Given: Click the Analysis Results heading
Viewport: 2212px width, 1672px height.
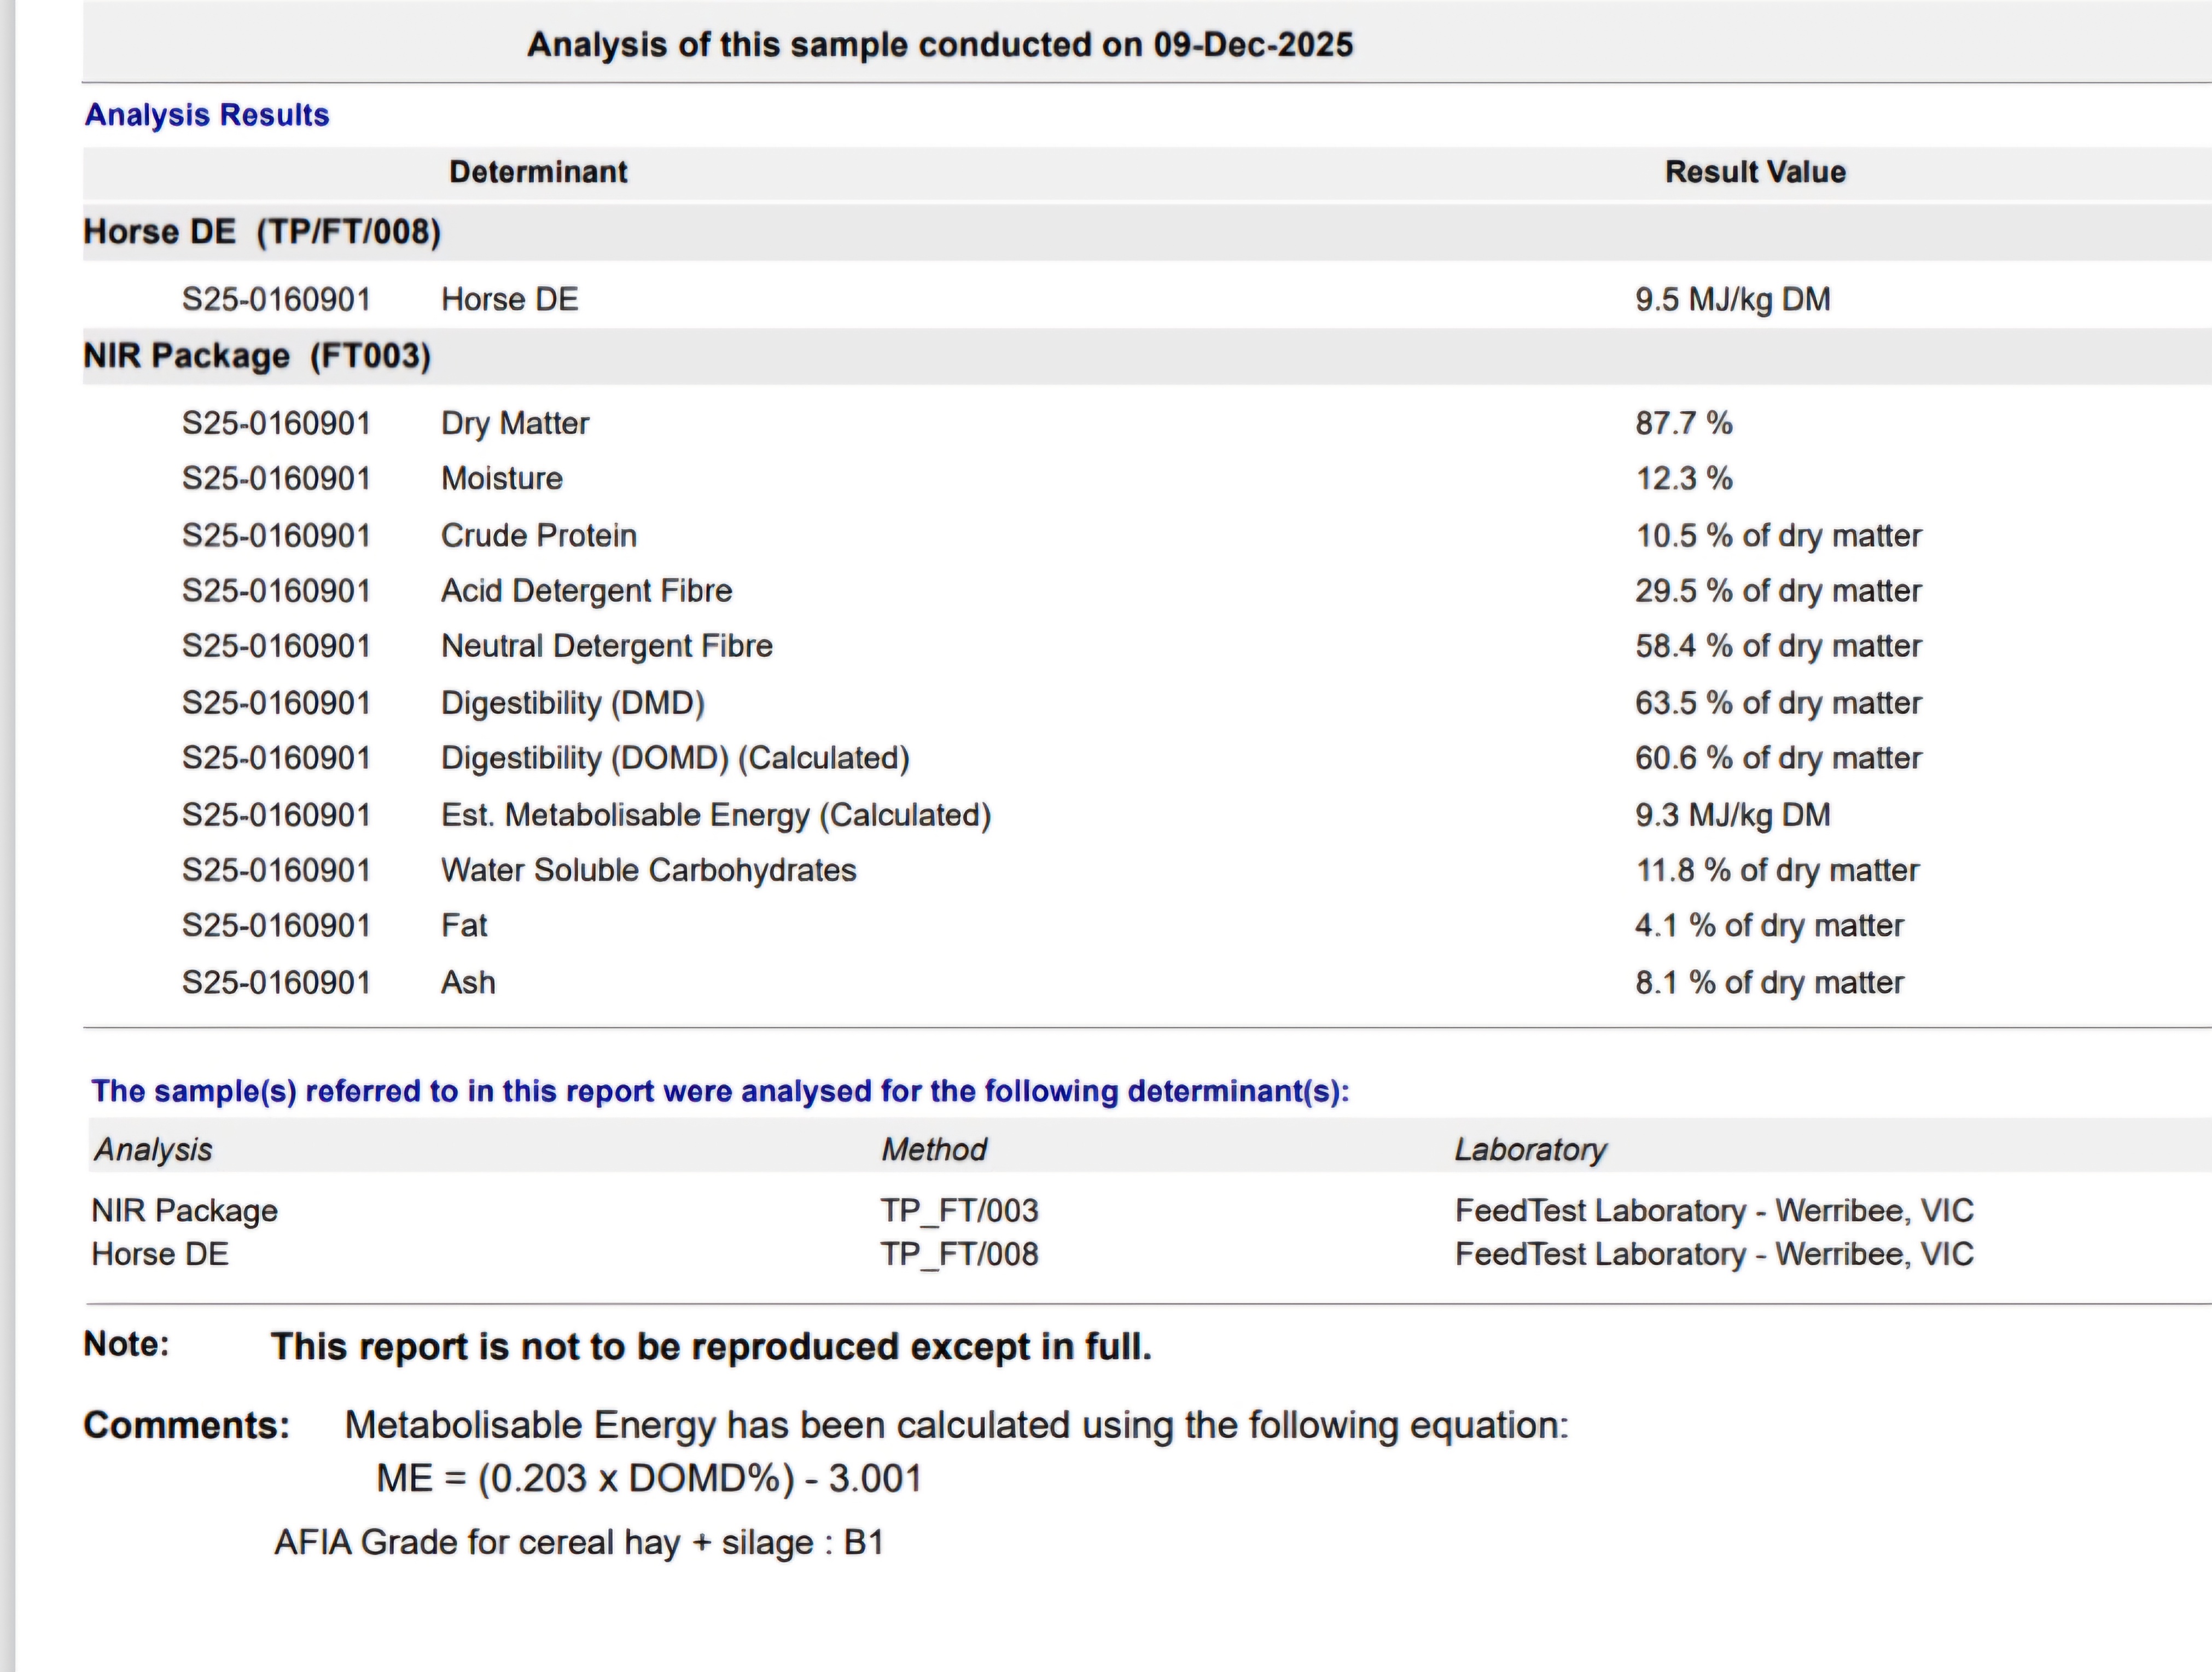Looking at the screenshot, I should (207, 115).
